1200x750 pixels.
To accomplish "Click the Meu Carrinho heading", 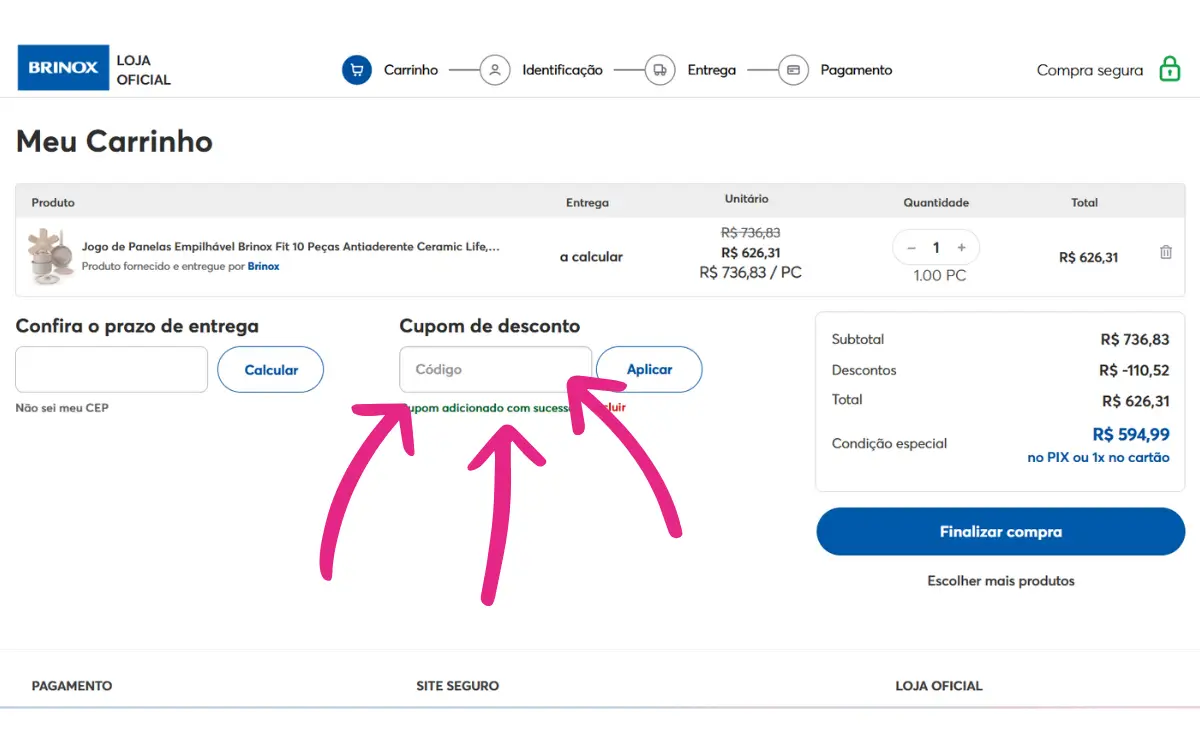I will click(114, 141).
